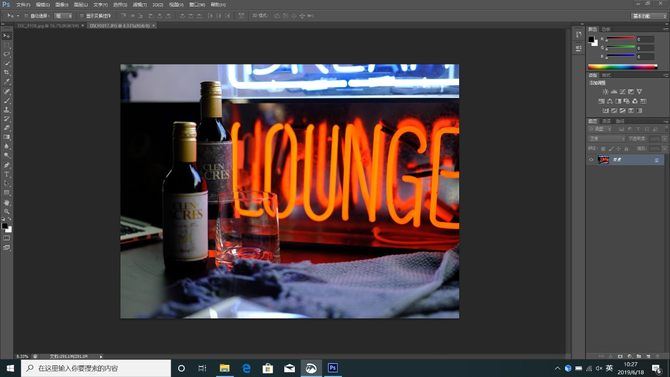Open Task View on the taskbar
Viewport: 670px width, 377px height.
click(203, 368)
